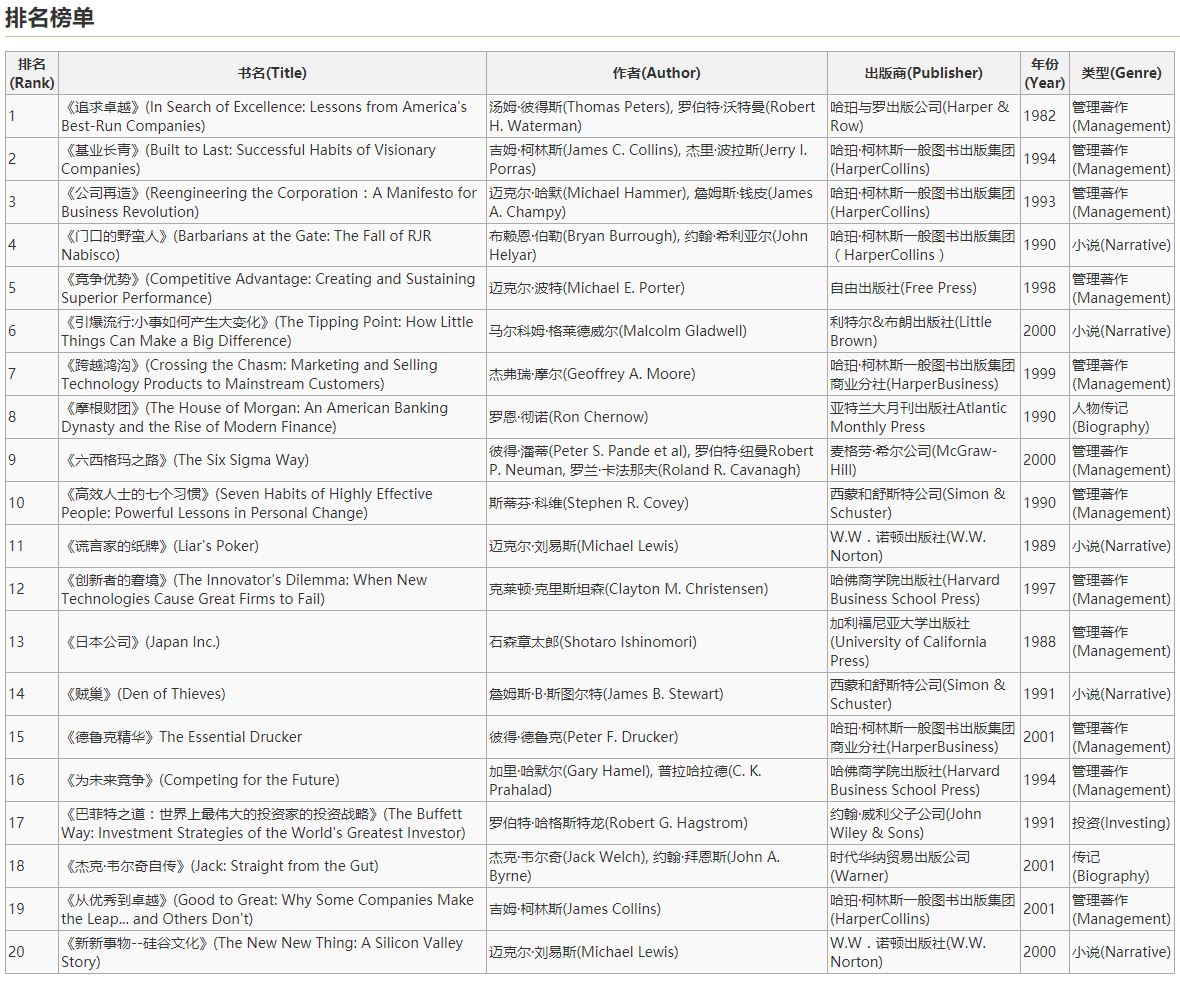
Task: Select Competing for the Future title cell
Action: click(x=272, y=779)
